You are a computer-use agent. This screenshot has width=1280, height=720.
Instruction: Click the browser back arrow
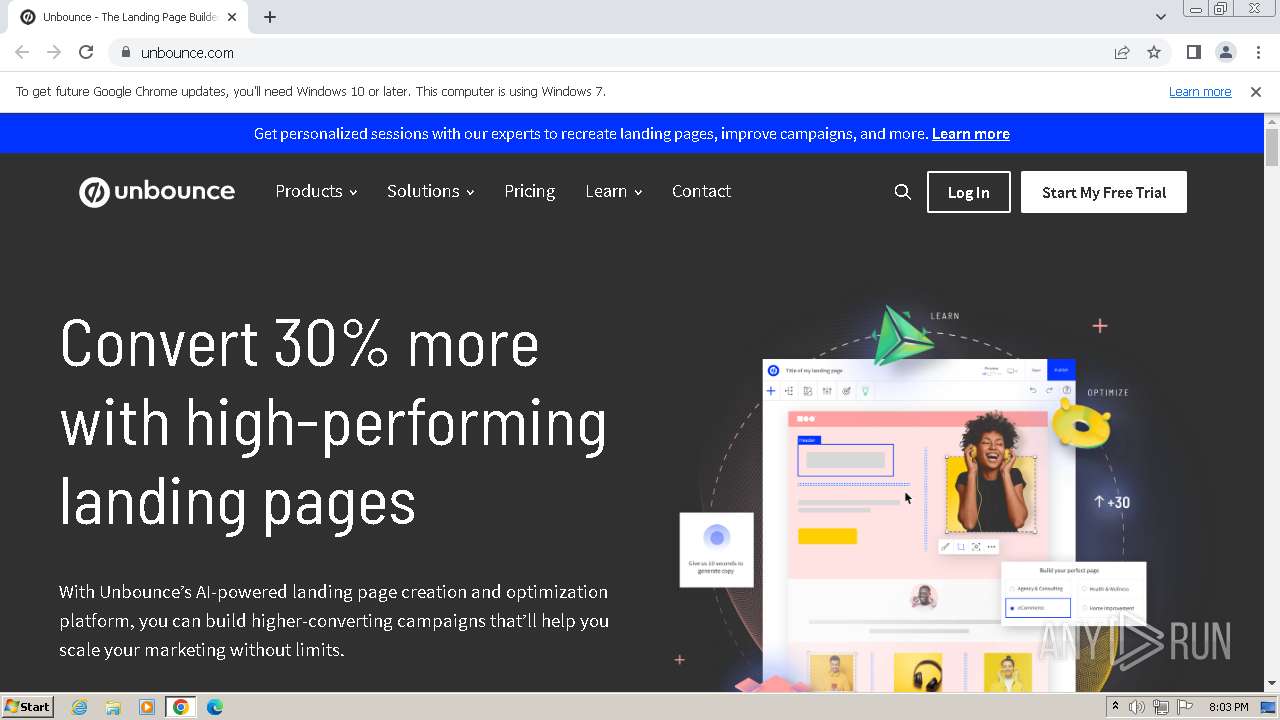tap(22, 52)
